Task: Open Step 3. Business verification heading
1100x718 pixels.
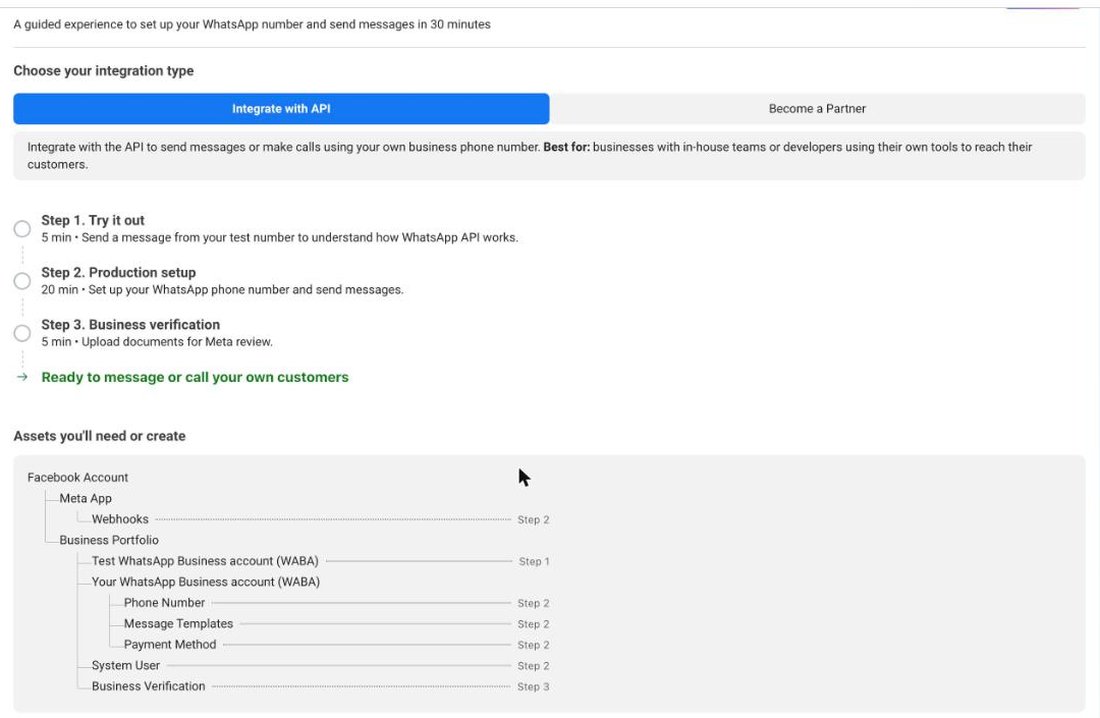Action: pos(130,324)
